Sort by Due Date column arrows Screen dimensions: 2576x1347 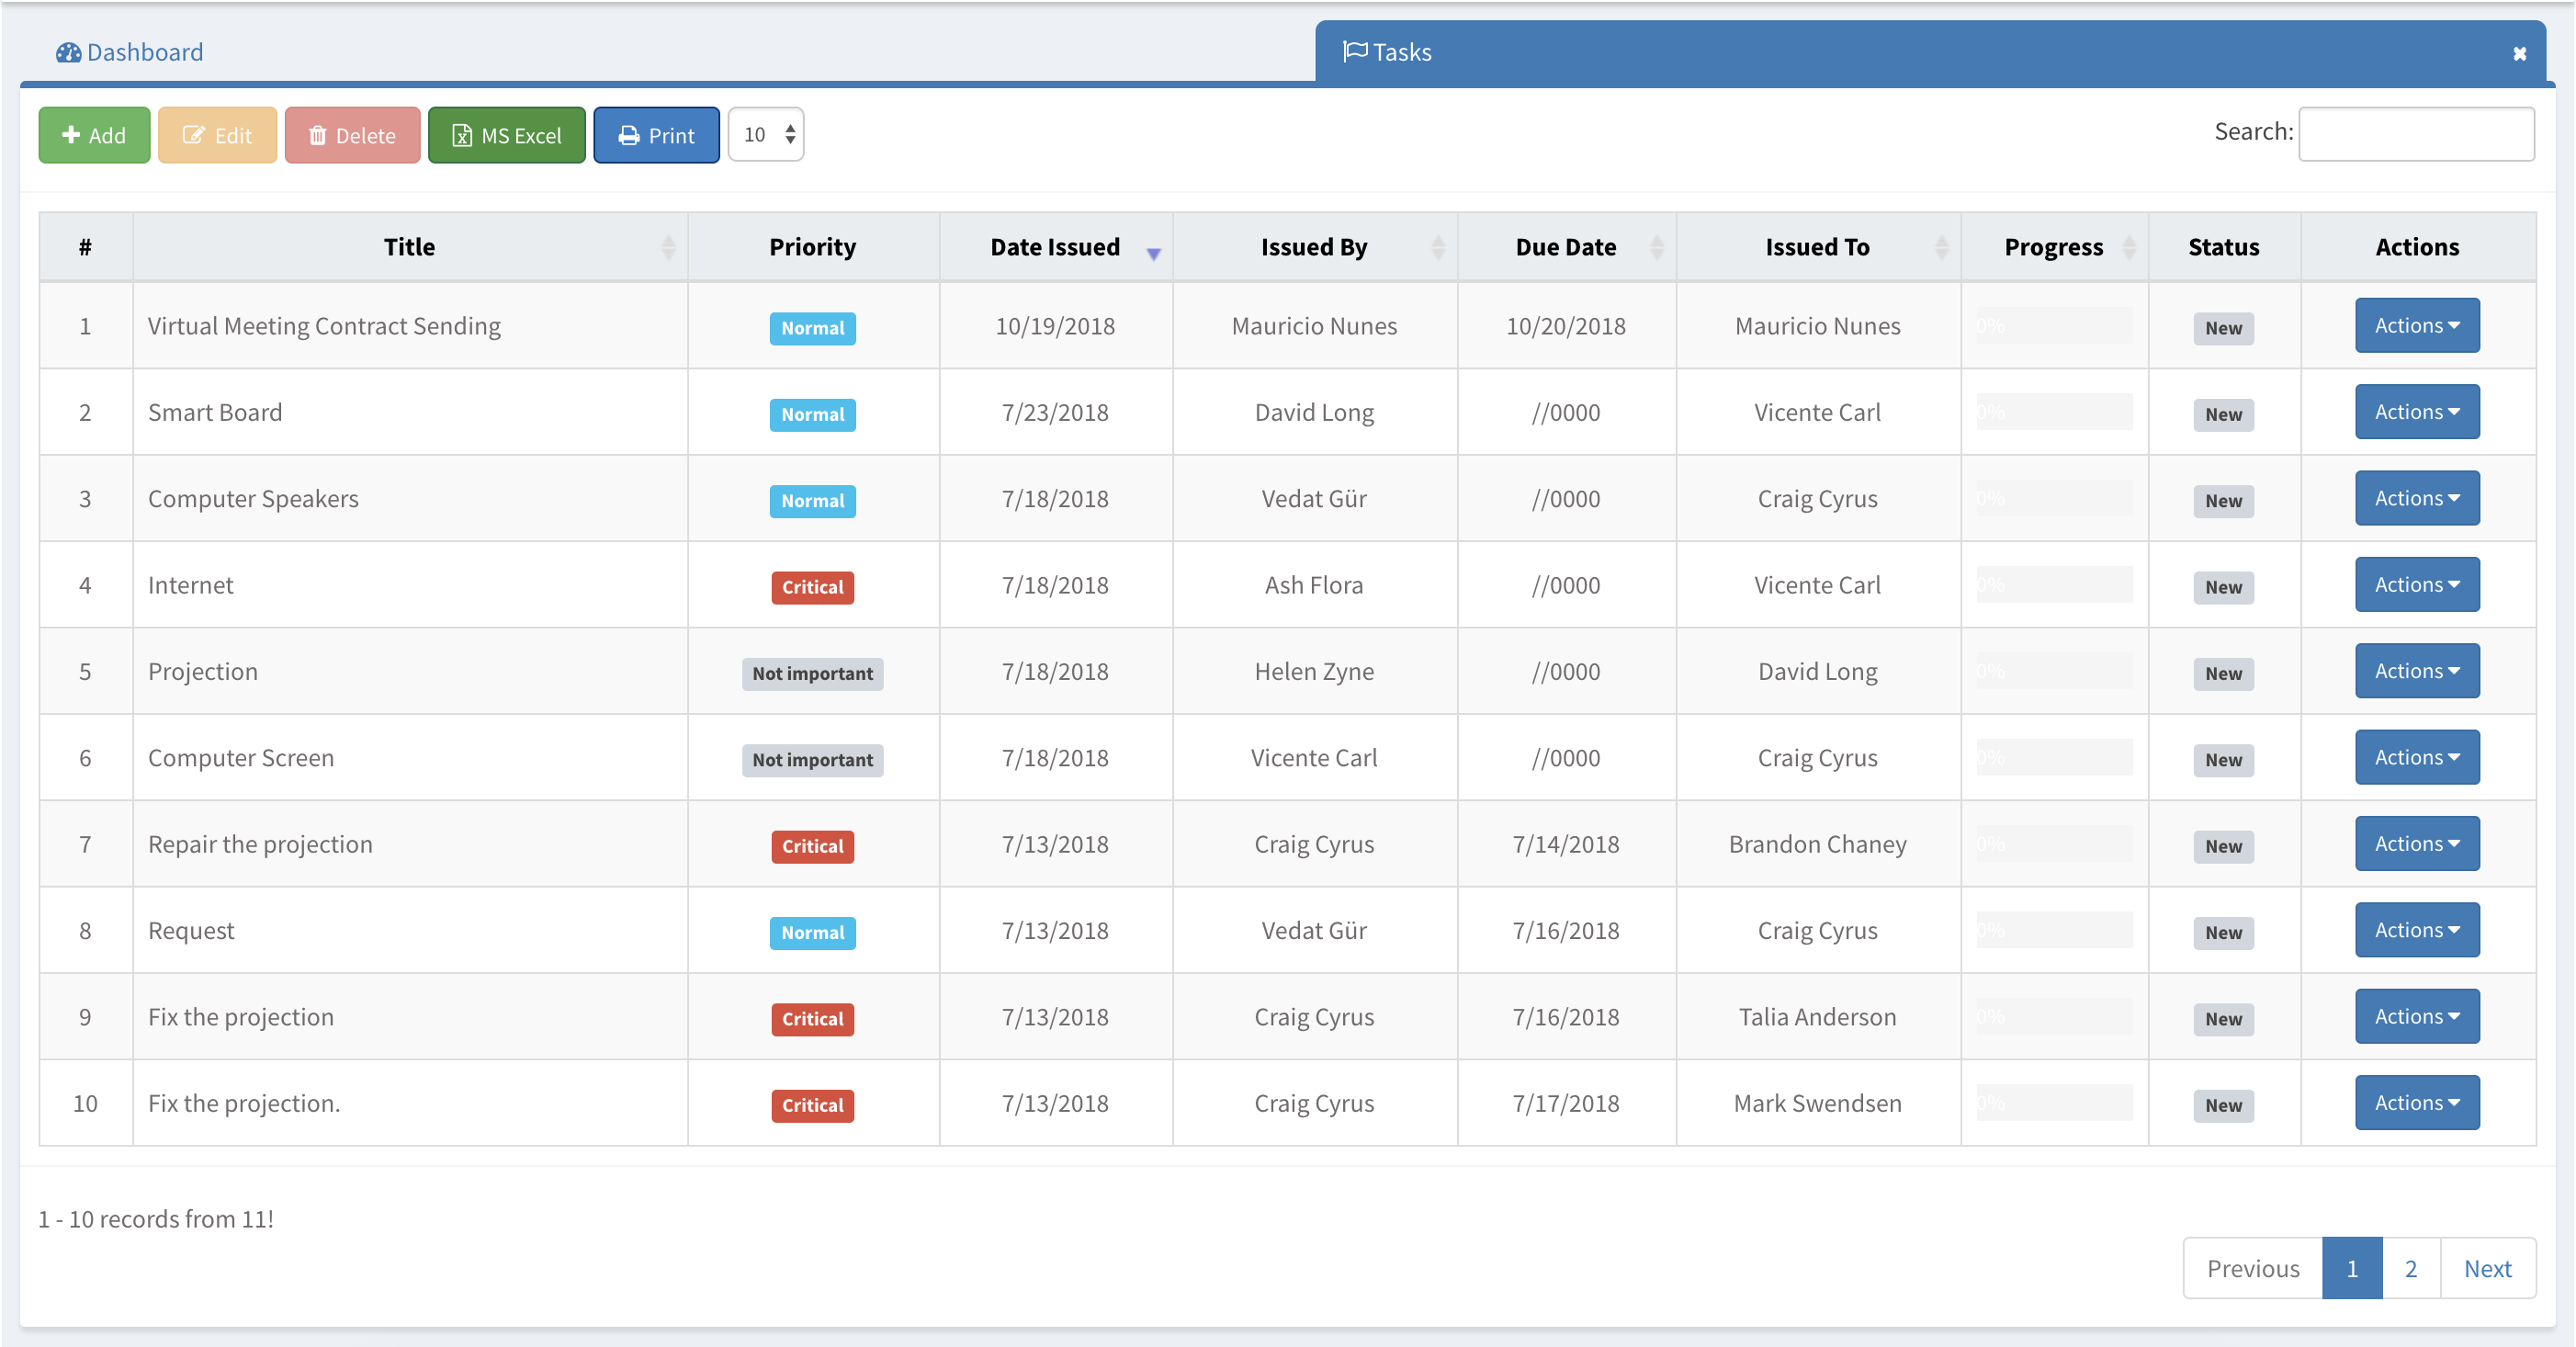click(x=1656, y=247)
